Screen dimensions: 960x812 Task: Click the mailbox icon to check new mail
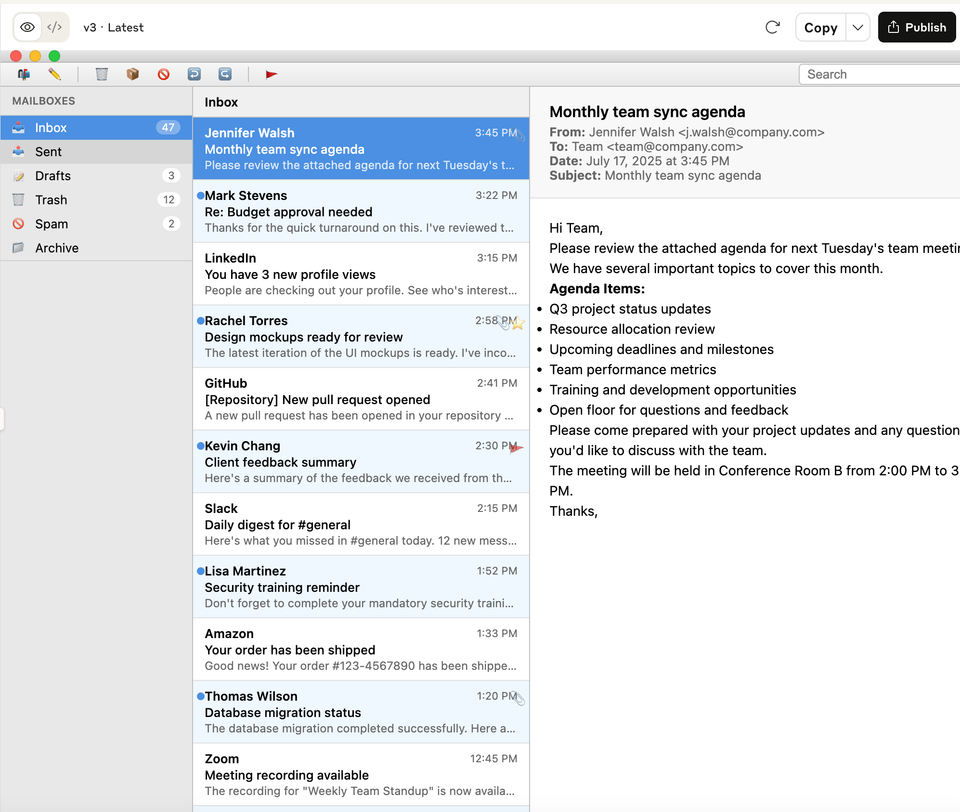tap(23, 74)
